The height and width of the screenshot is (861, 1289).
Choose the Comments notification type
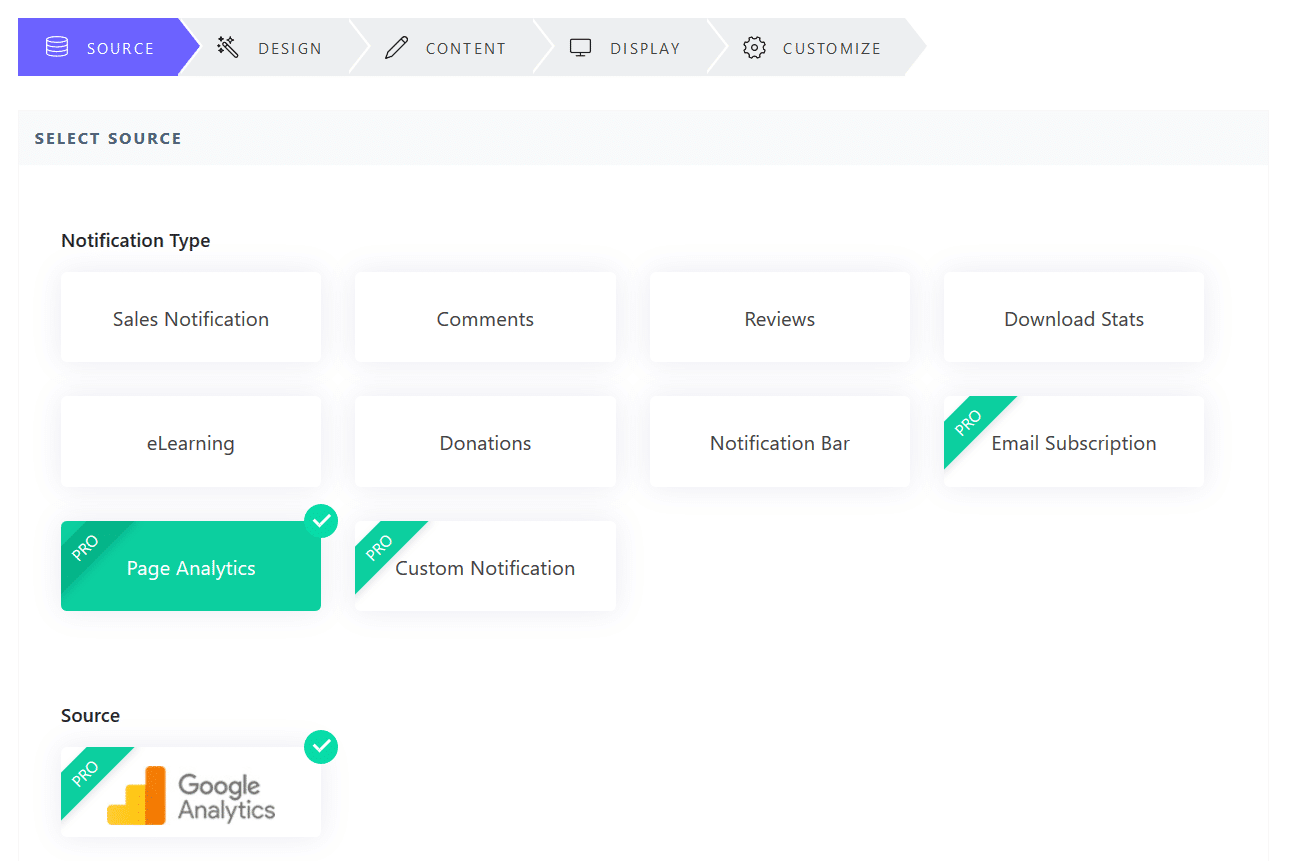[x=485, y=317]
